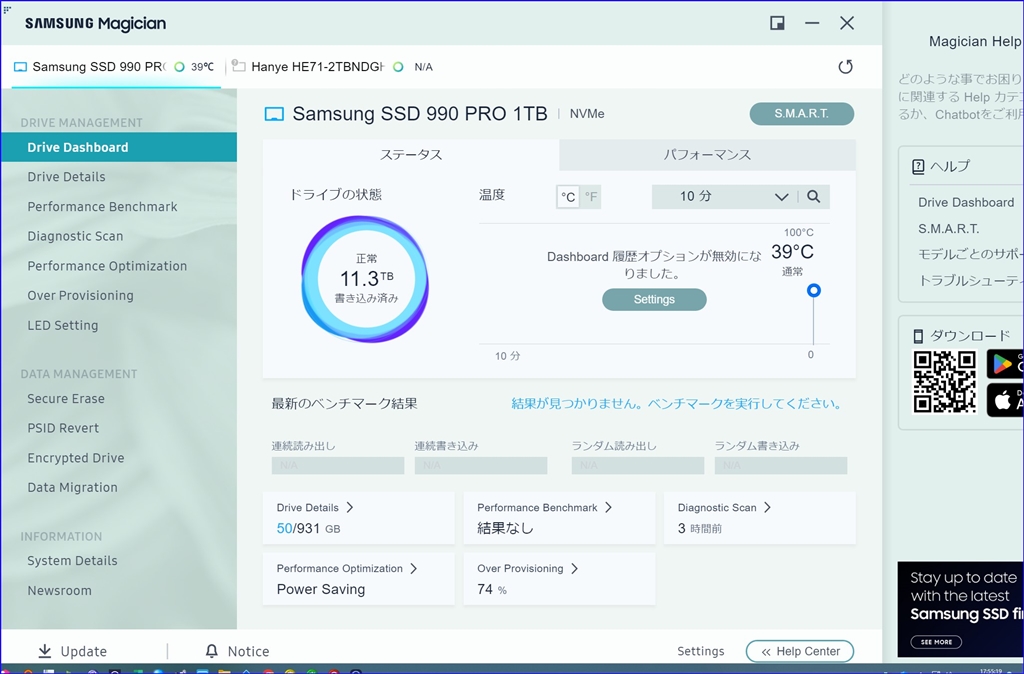The width and height of the screenshot is (1024, 674).
Task: Switch to the ステータス tab
Action: pos(411,155)
